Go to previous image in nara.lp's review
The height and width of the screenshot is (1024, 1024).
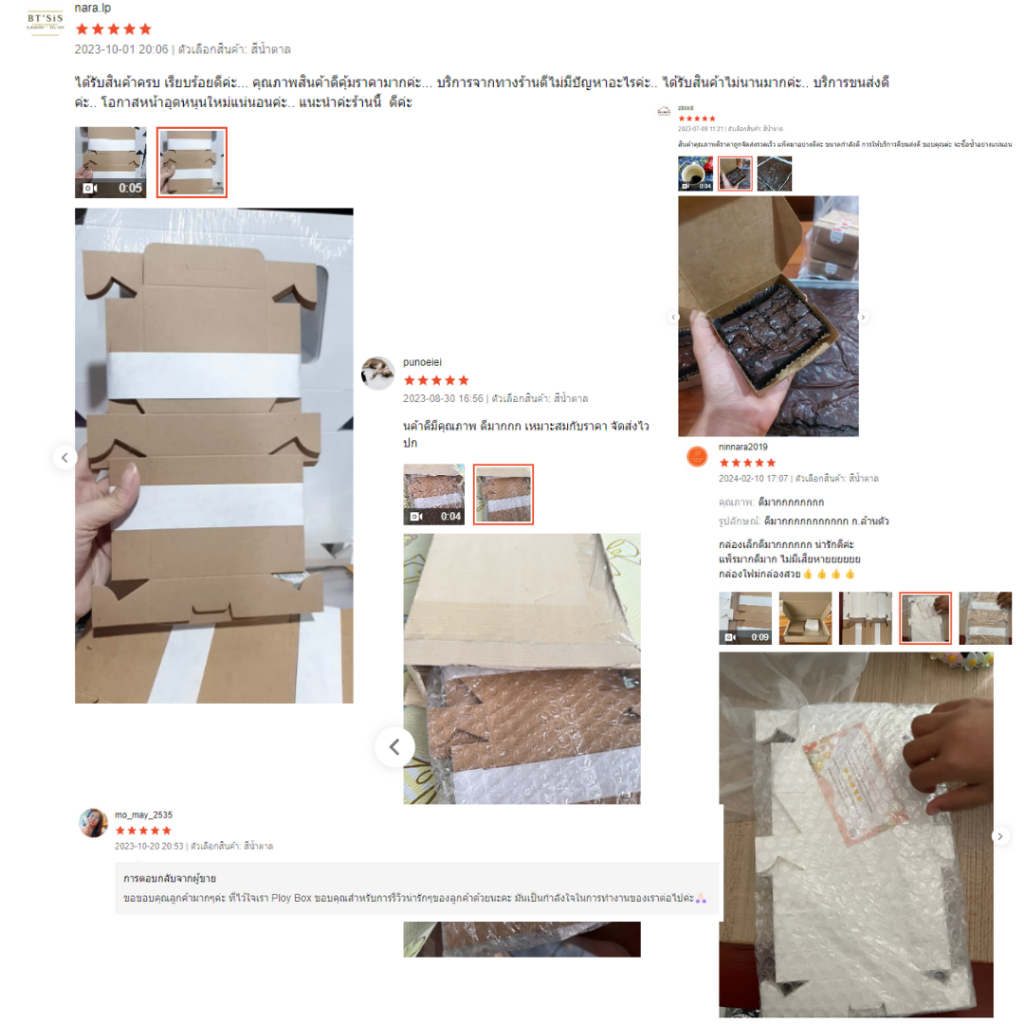click(x=65, y=458)
